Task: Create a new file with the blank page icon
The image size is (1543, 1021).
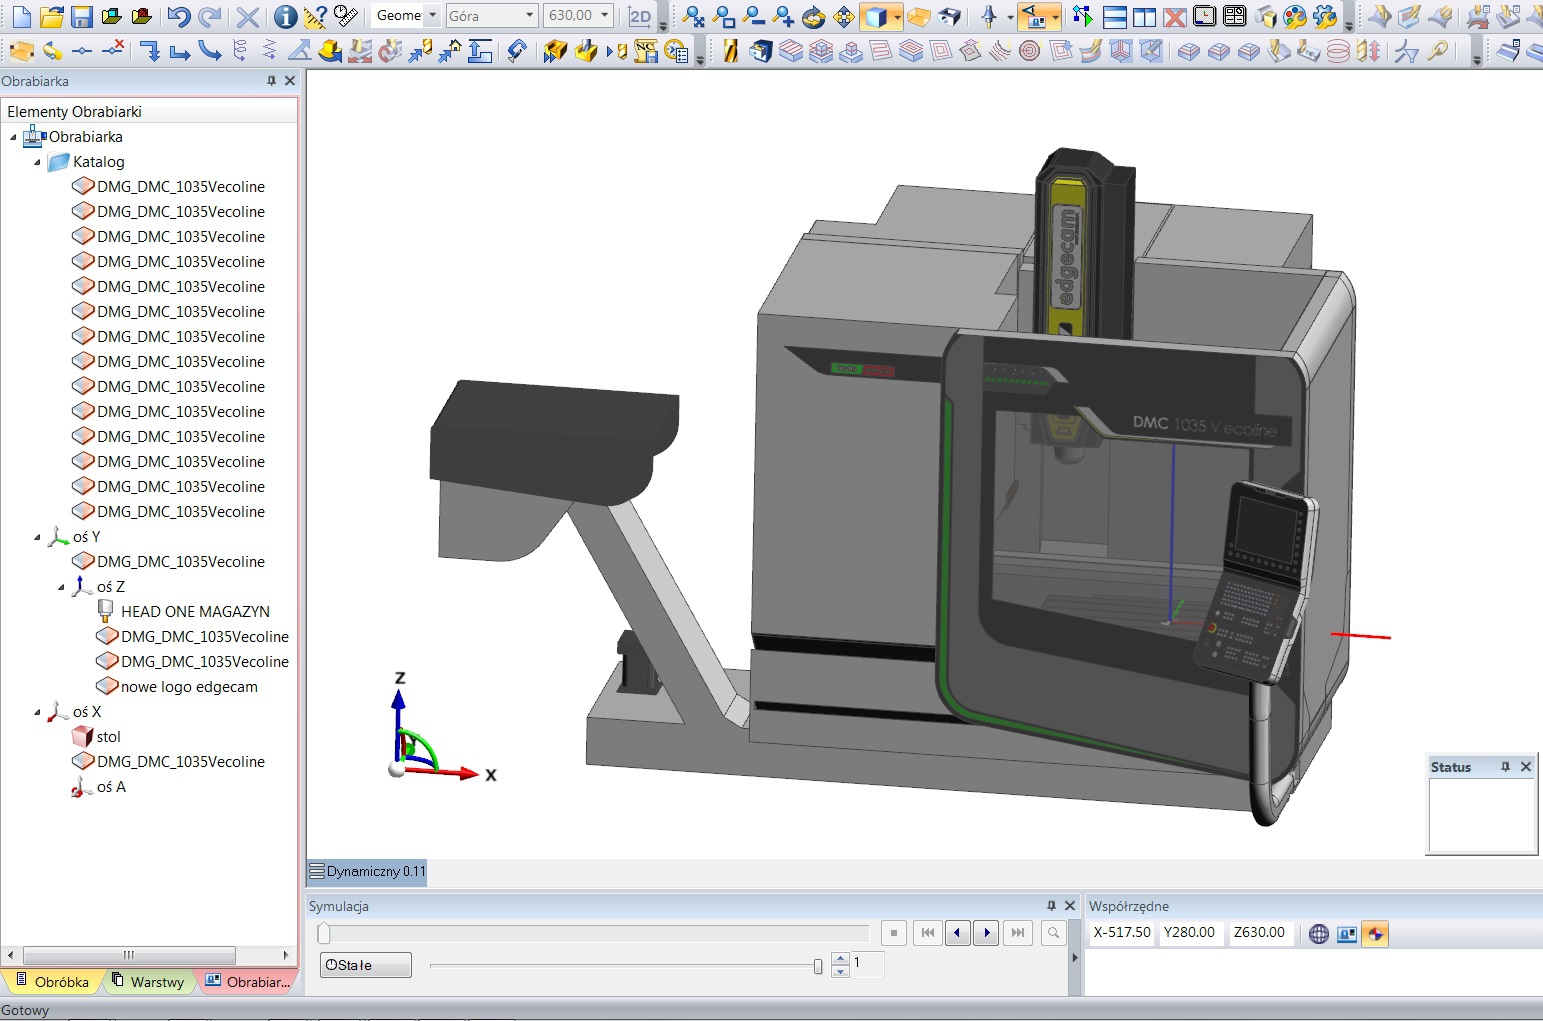Action: click(x=21, y=16)
